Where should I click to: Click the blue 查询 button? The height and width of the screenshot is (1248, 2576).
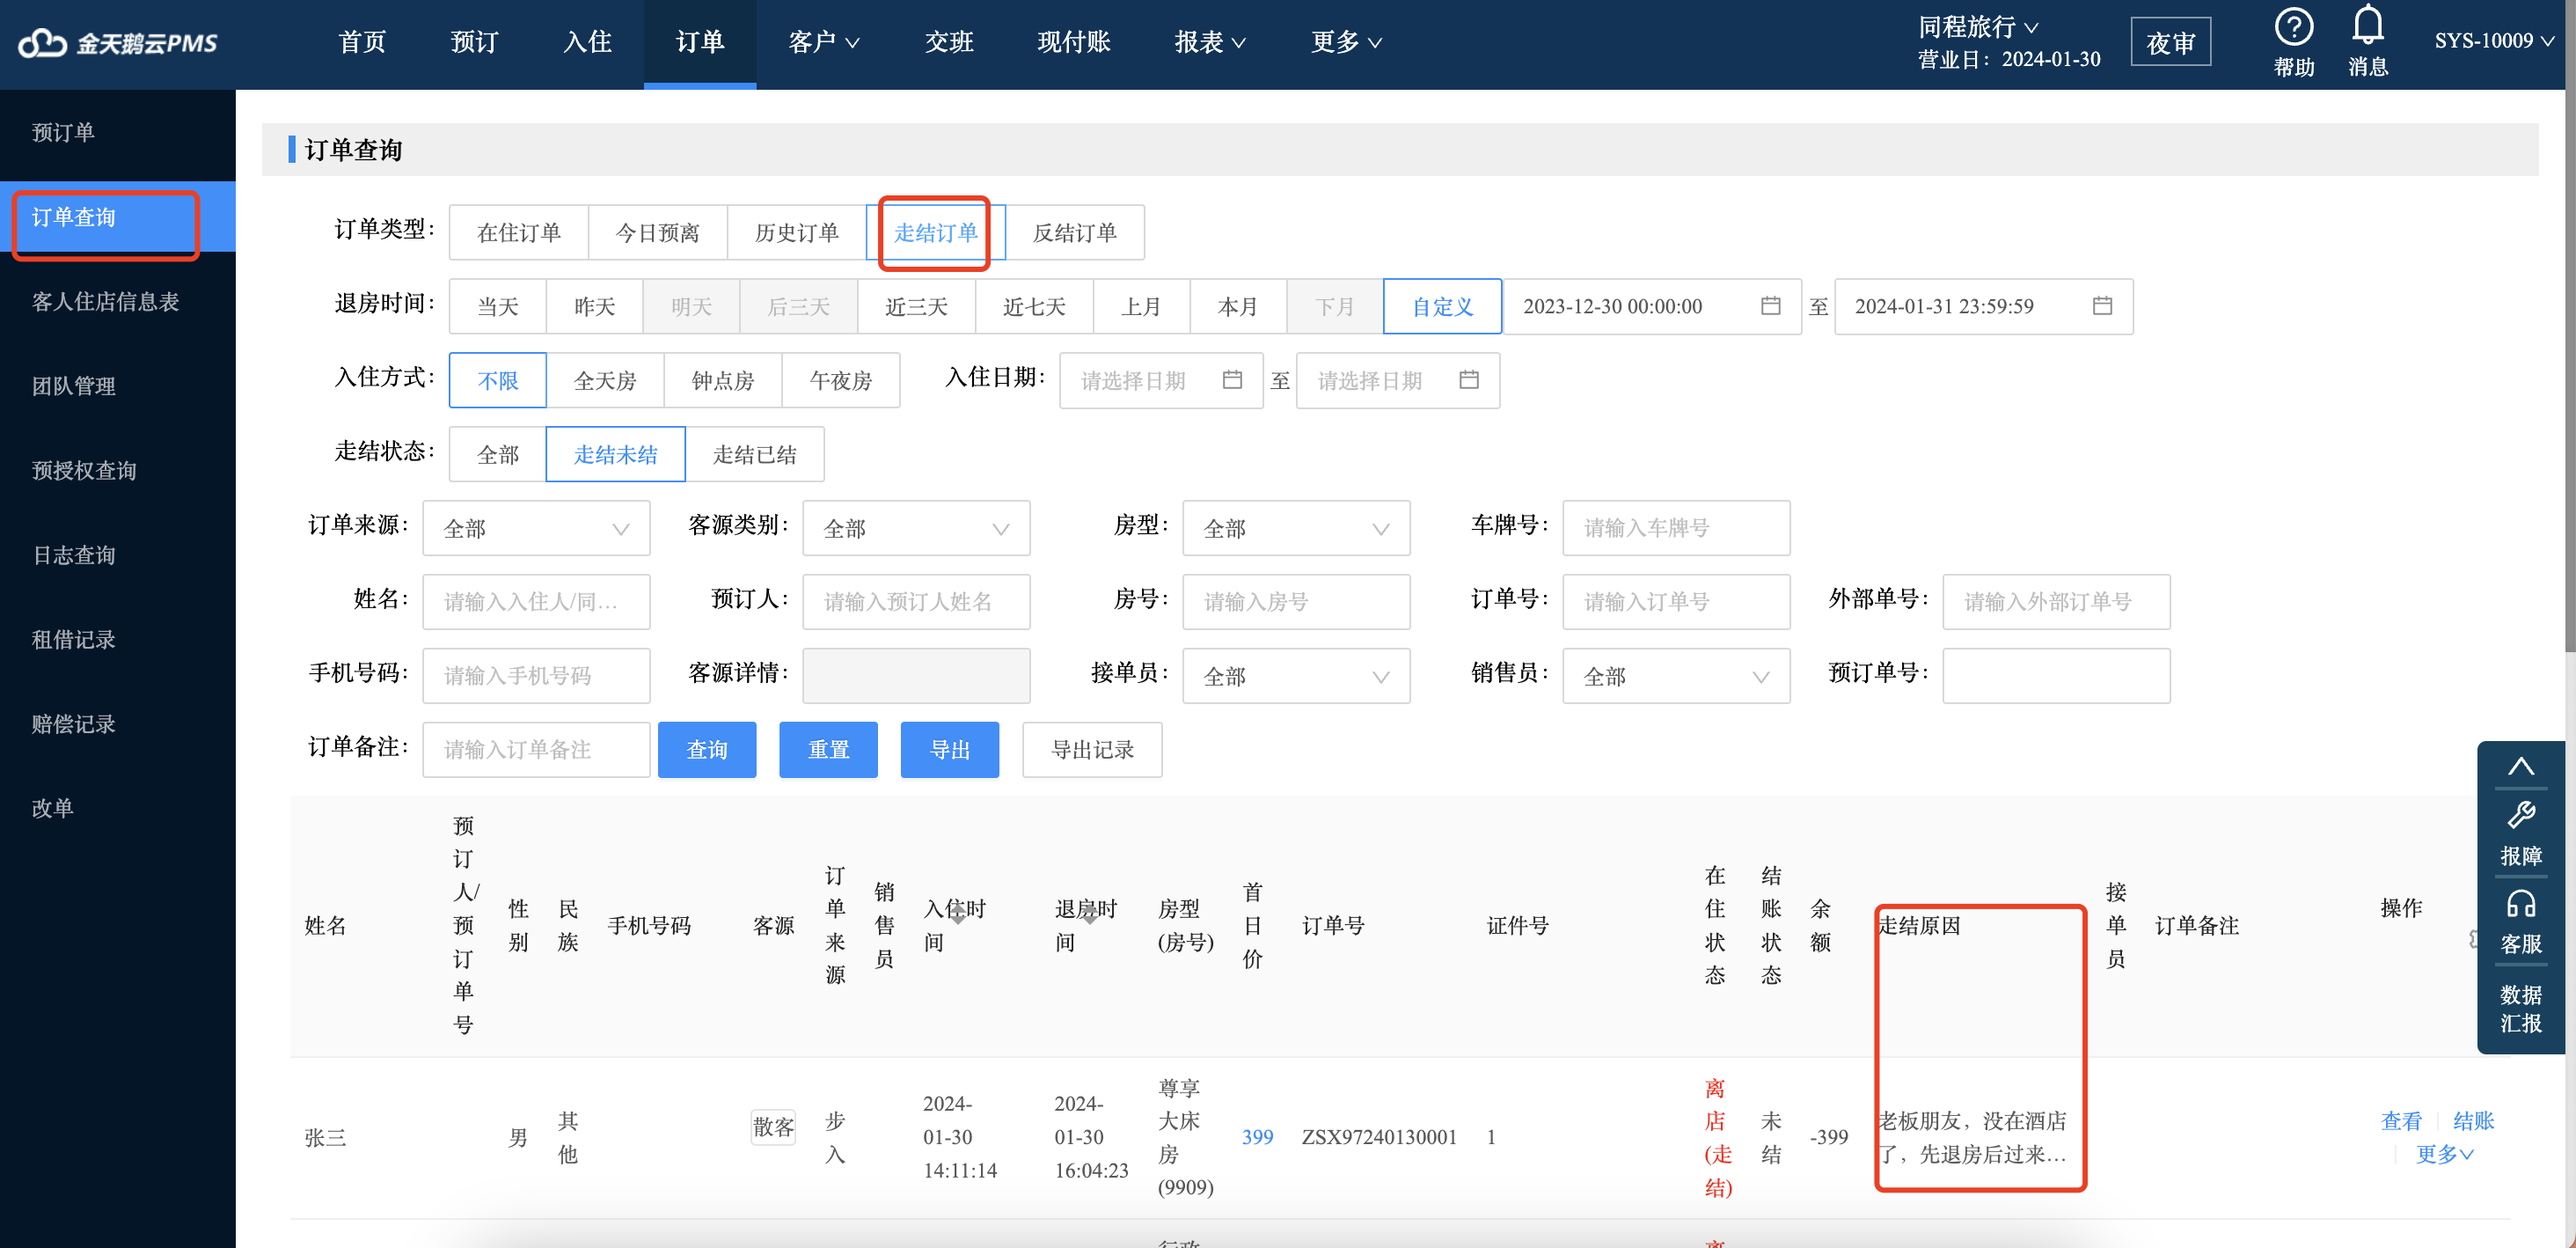706,750
